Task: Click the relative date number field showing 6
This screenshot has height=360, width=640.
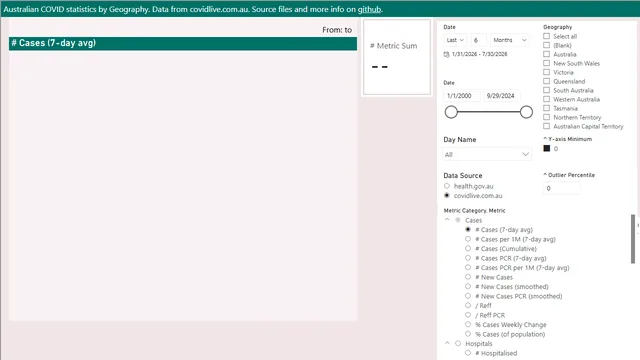Action: (478, 40)
